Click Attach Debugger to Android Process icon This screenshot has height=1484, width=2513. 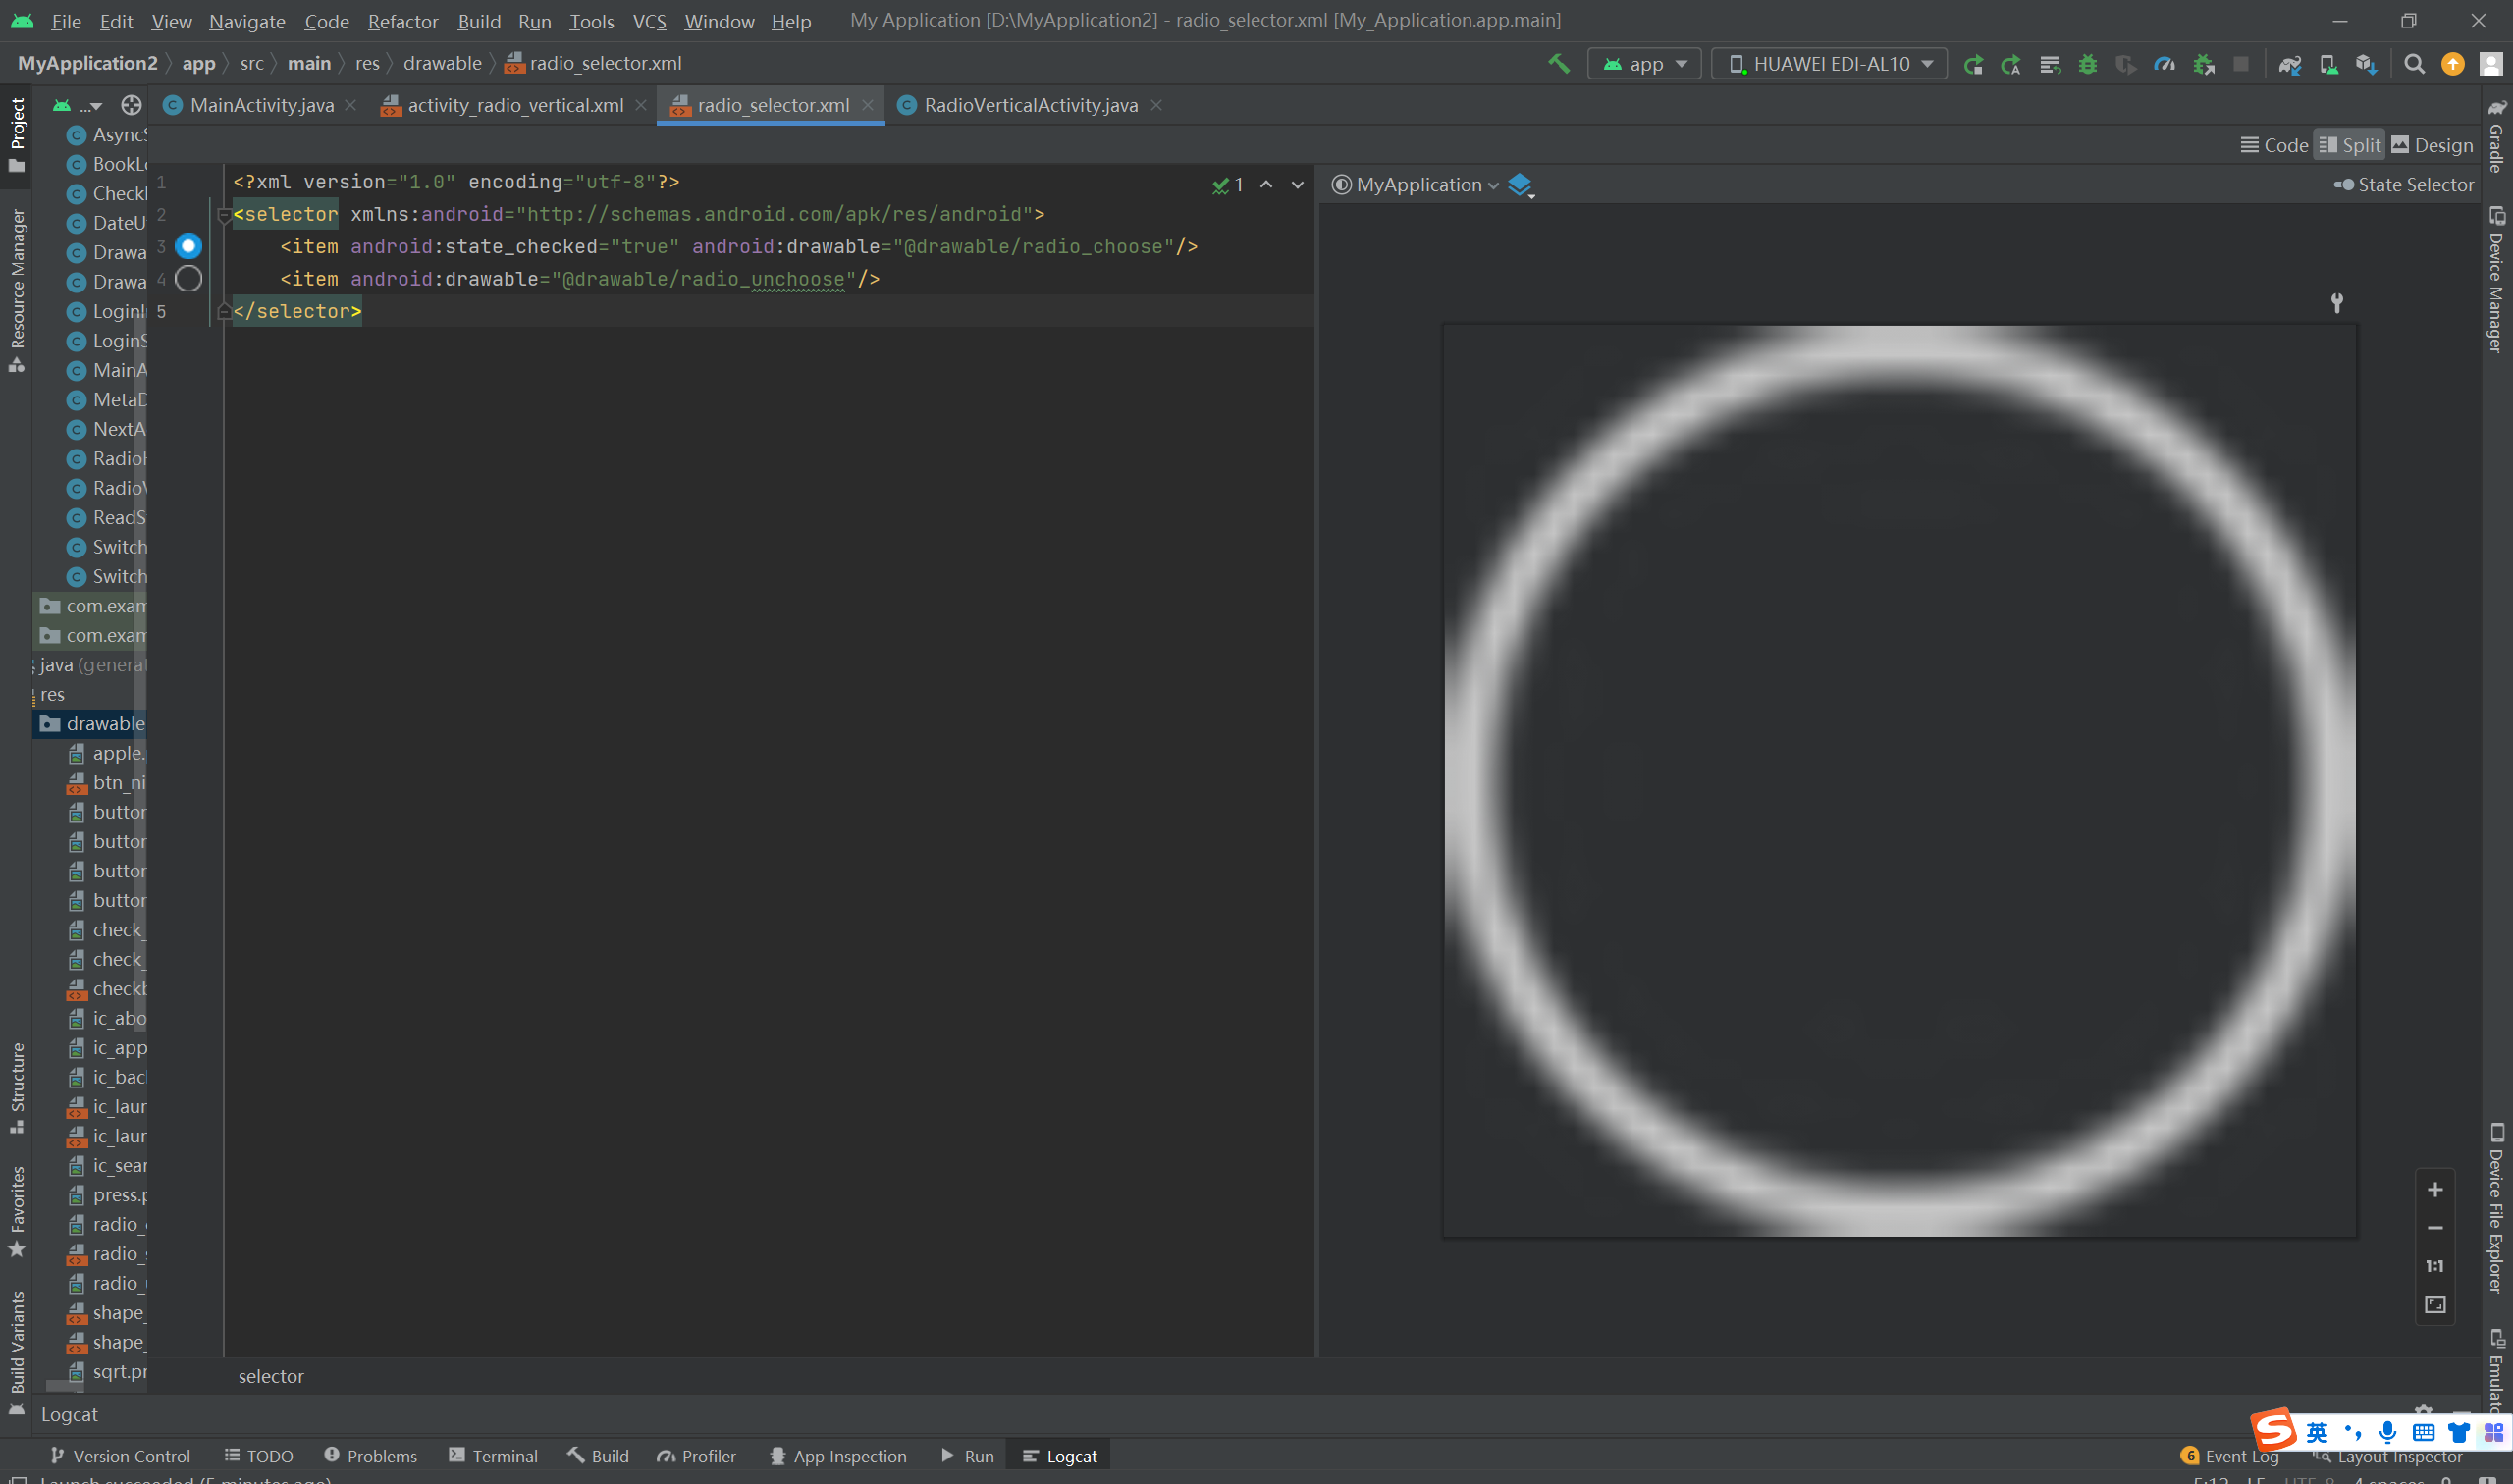(2204, 64)
